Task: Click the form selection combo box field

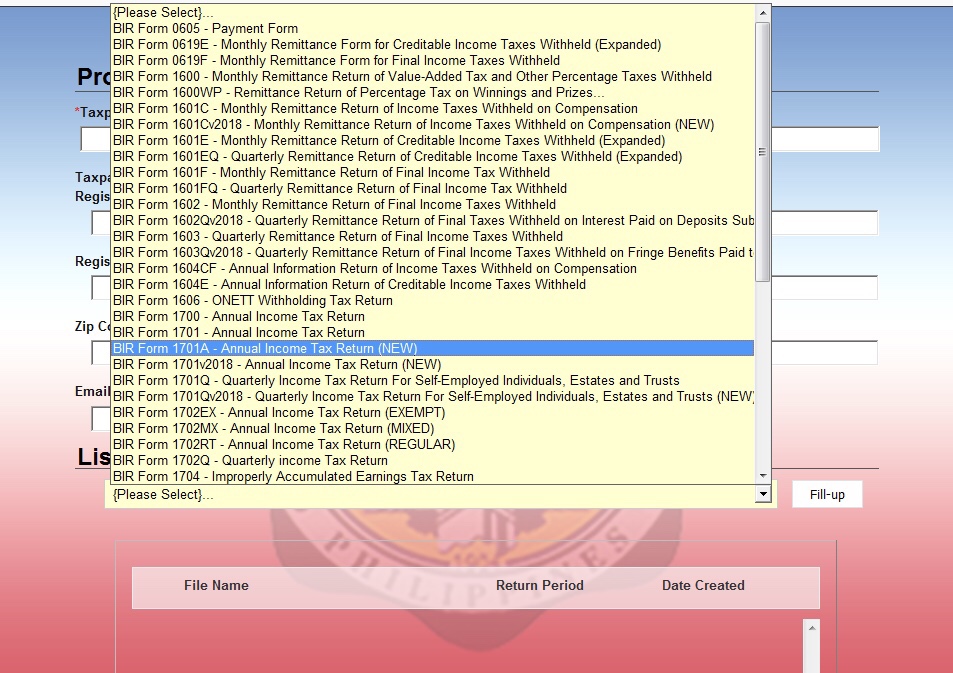Action: point(430,495)
